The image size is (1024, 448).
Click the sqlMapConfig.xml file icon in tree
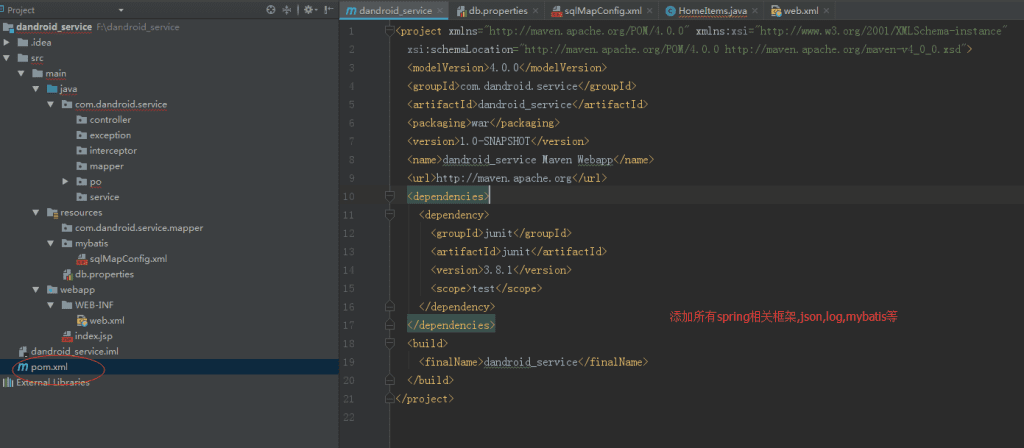[81, 258]
